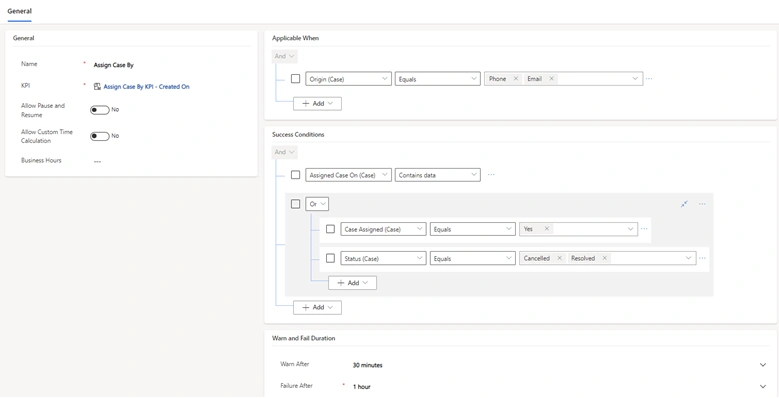
Task: Check the Or group checkbox
Action: point(296,204)
